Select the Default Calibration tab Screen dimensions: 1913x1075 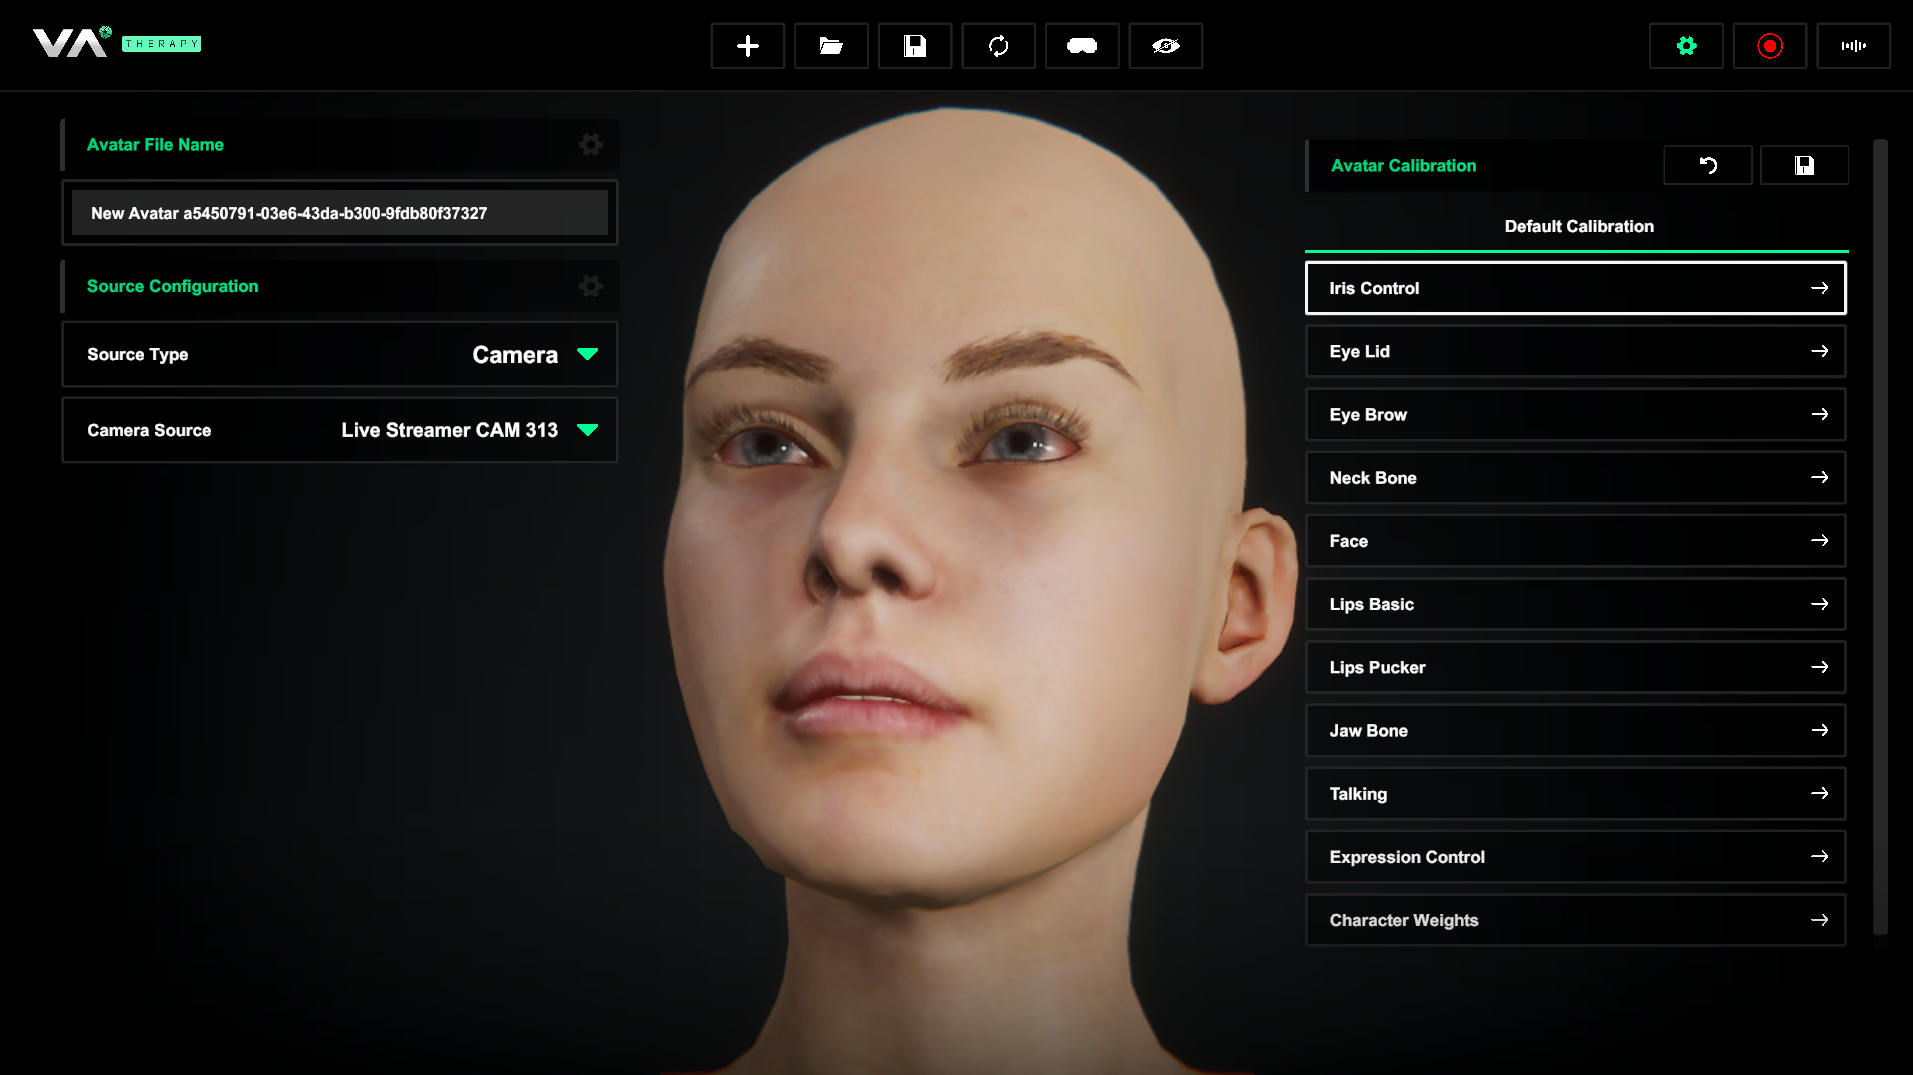[1578, 227]
